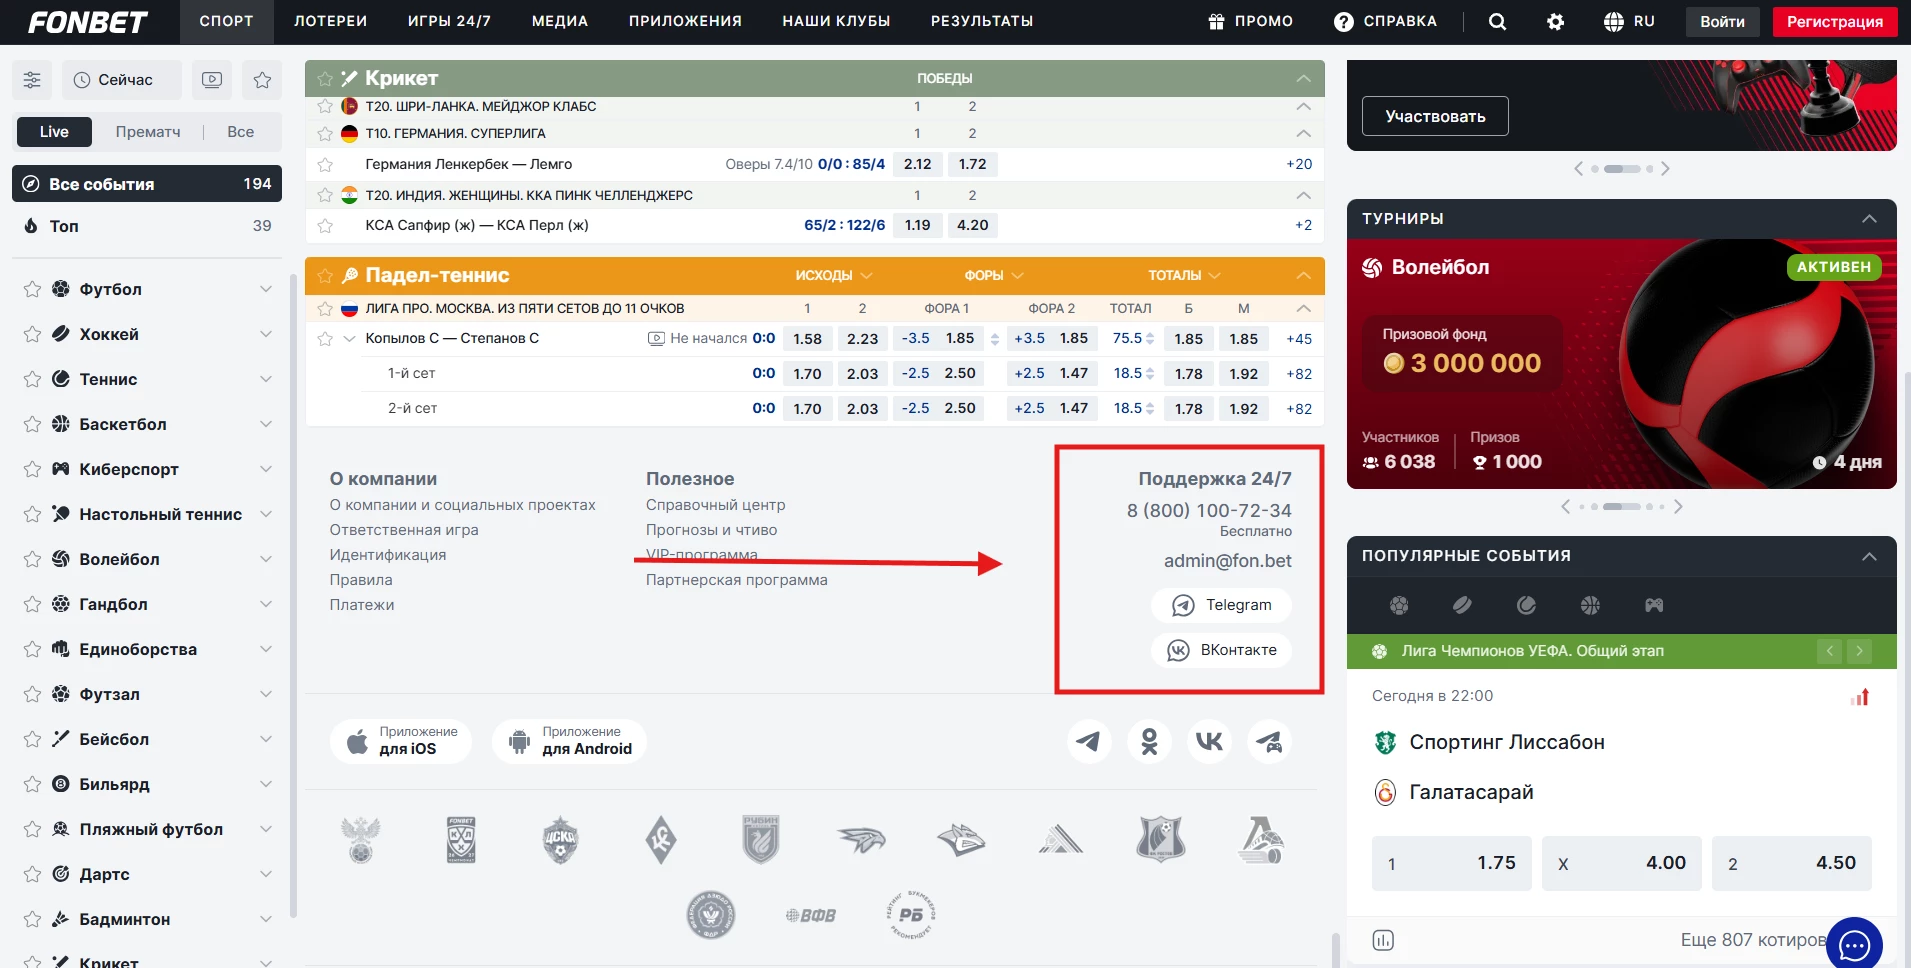
Task: Favorite the Волейбол sport in sidebar
Action: [x=32, y=559]
